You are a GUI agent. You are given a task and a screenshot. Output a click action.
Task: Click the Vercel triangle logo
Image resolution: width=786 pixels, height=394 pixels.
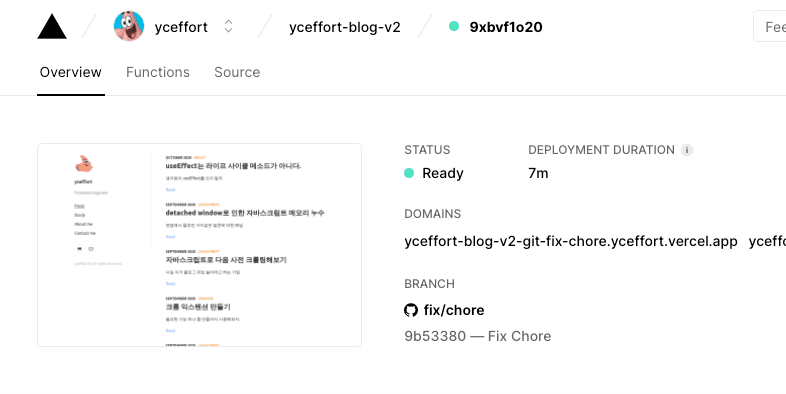[x=52, y=27]
